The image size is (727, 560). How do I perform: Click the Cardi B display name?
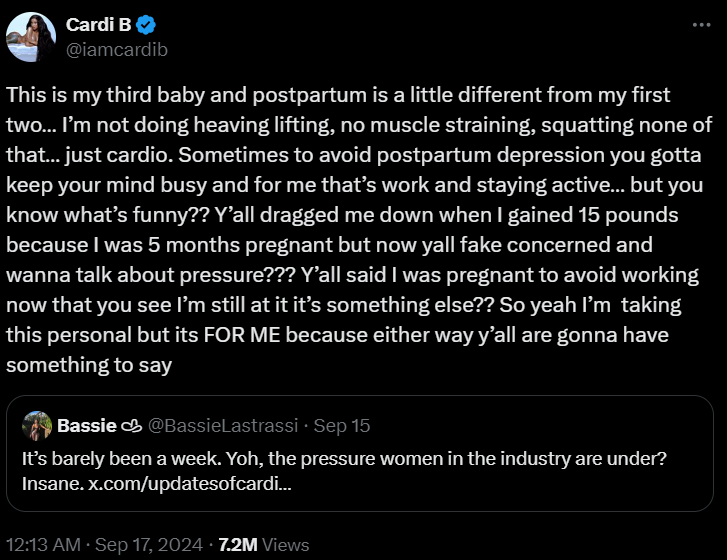[98, 25]
